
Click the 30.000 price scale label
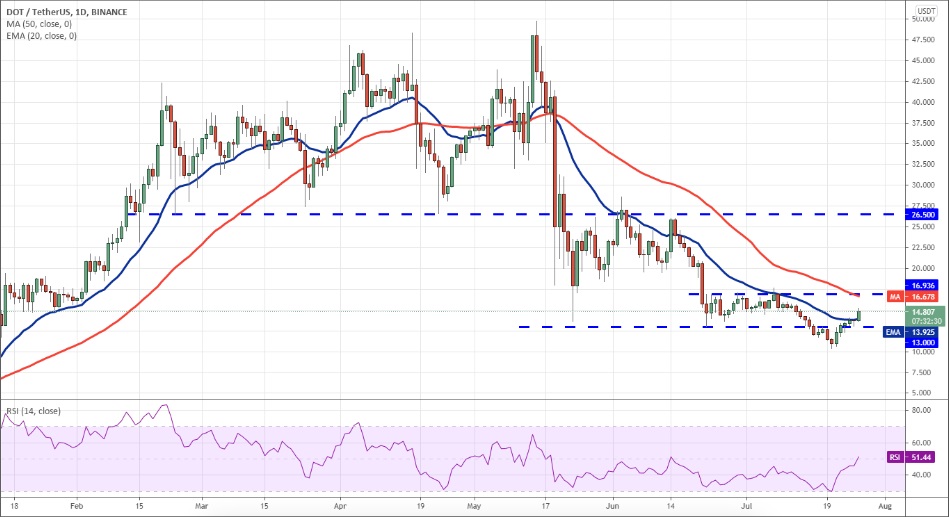tap(922, 185)
